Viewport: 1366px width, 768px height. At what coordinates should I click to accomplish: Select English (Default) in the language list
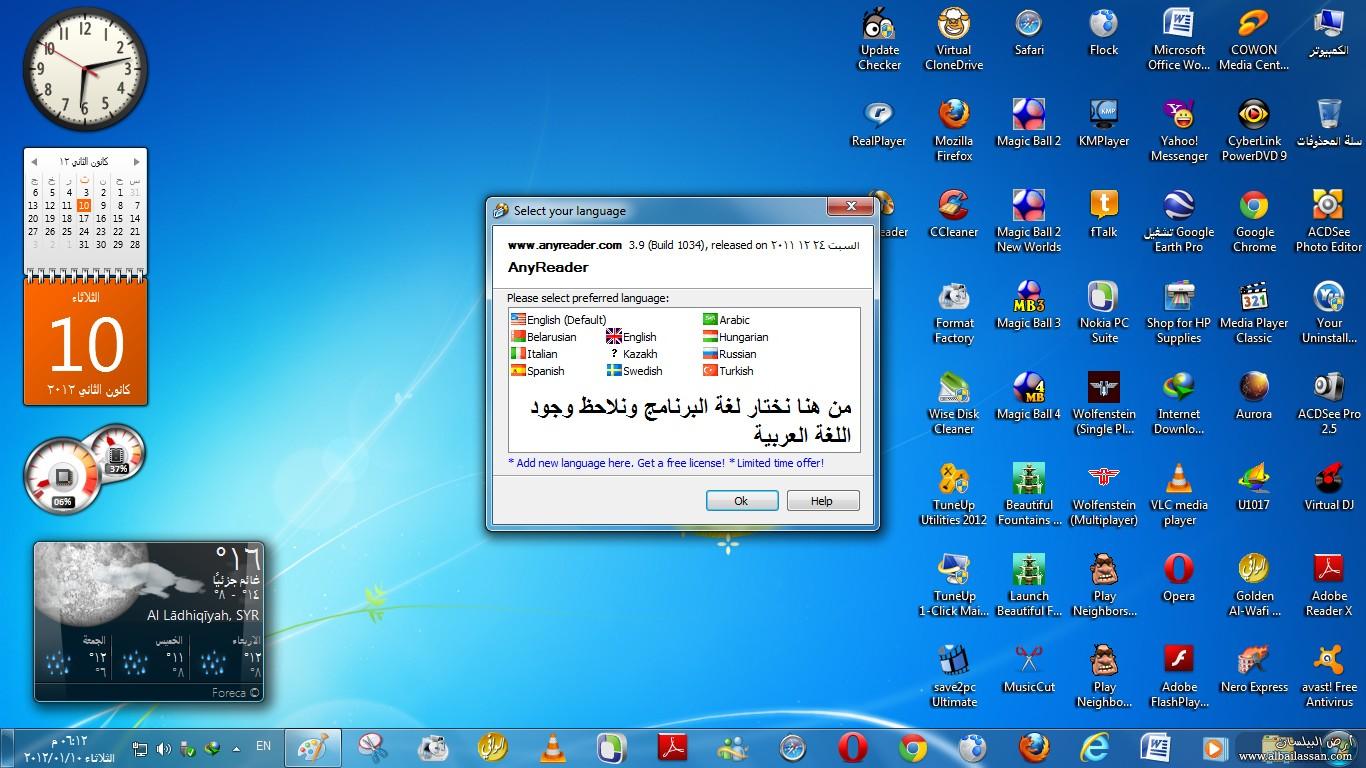coord(559,320)
